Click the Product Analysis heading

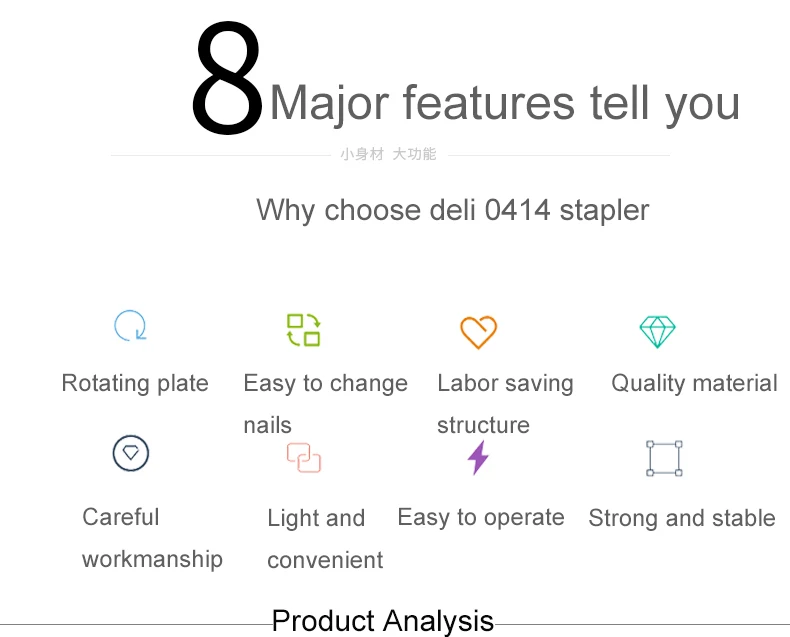[383, 620]
